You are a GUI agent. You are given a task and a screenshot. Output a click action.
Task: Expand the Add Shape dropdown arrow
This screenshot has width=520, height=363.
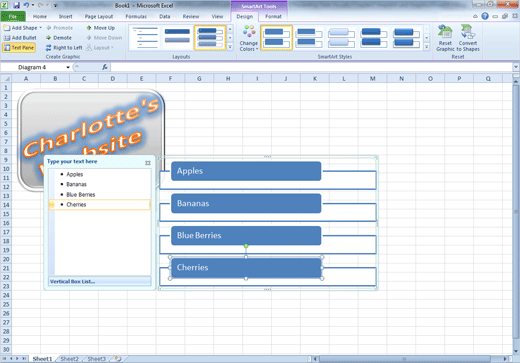point(41,28)
